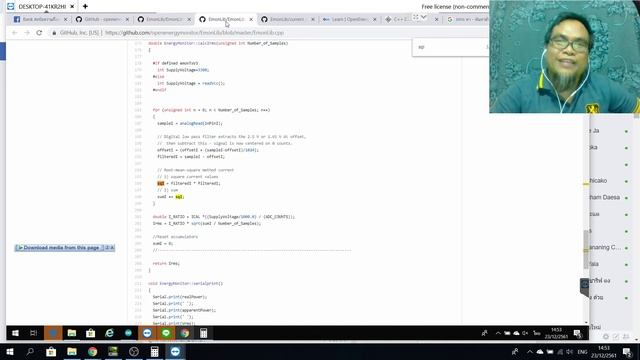Click the analogRead(inPinI) code line

[x=190, y=123]
